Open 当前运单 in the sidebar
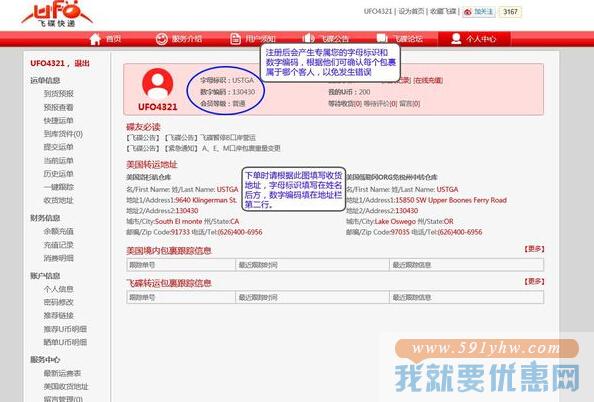This screenshot has width=594, height=402. [58, 161]
